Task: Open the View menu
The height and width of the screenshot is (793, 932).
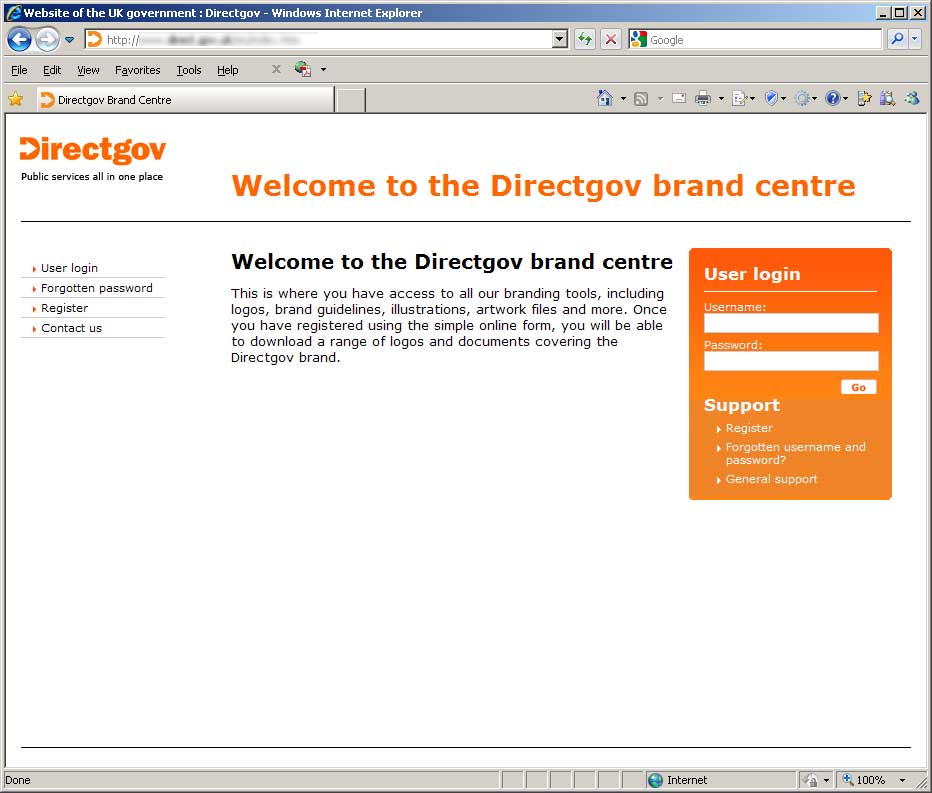Action: click(x=88, y=70)
